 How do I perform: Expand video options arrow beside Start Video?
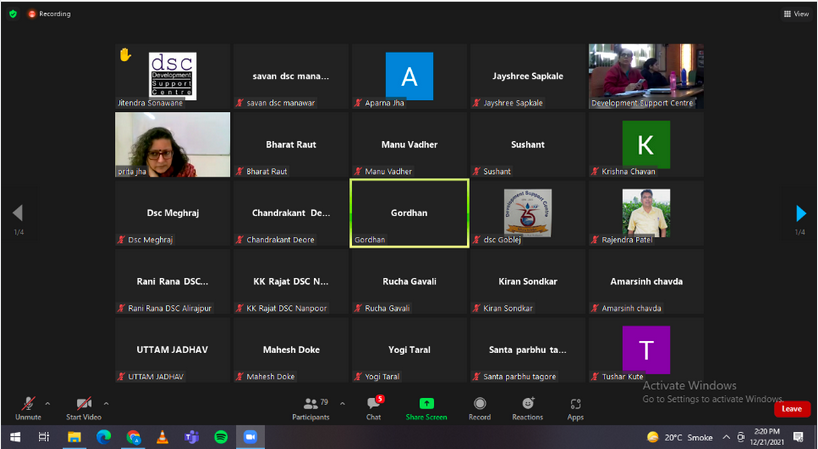tap(106, 403)
